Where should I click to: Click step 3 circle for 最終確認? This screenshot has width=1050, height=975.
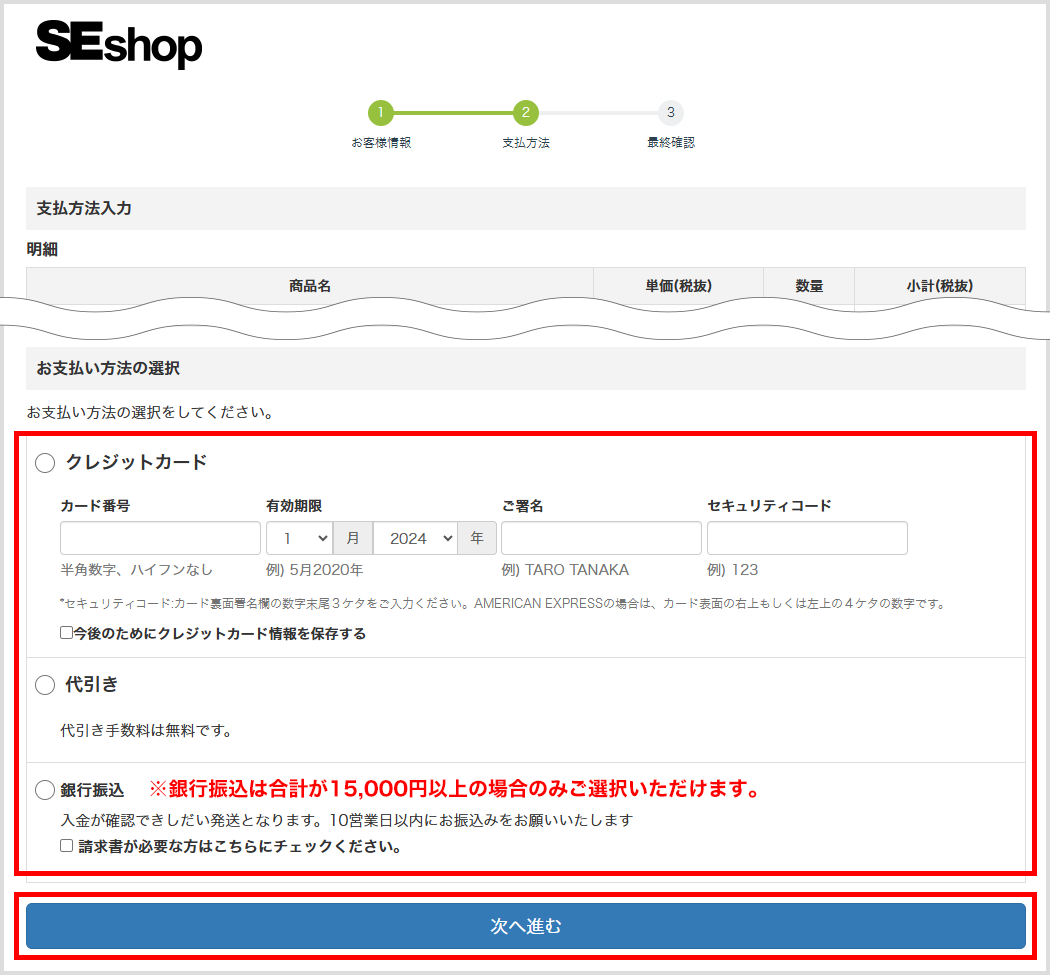tap(669, 113)
